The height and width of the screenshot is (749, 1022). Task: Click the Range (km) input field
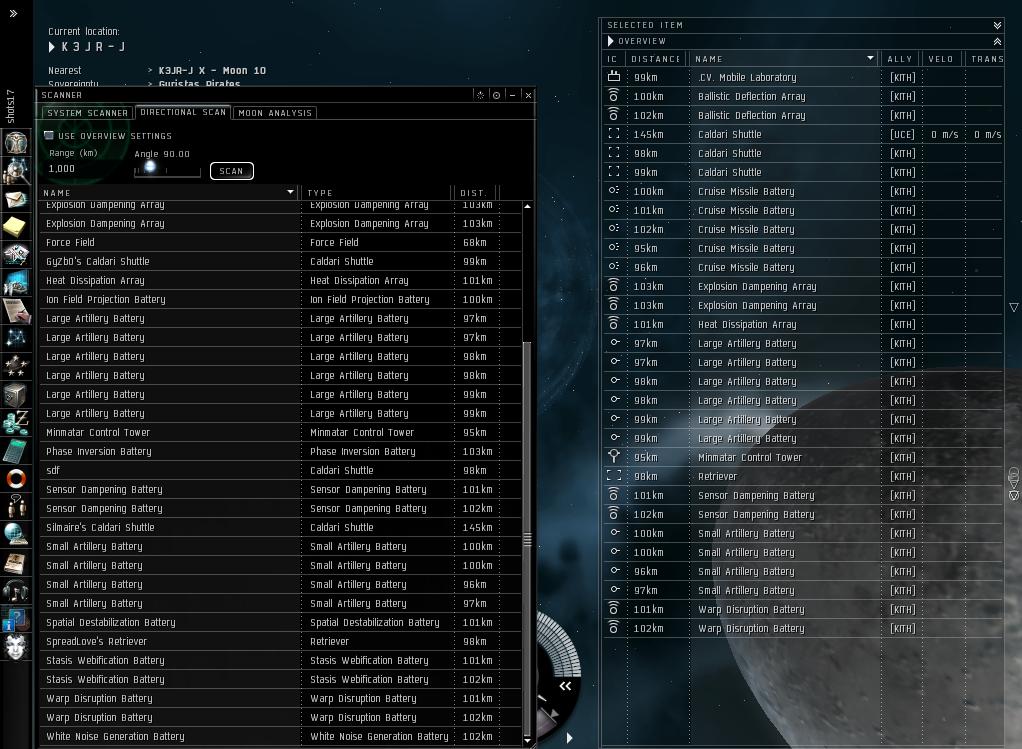(x=87, y=169)
